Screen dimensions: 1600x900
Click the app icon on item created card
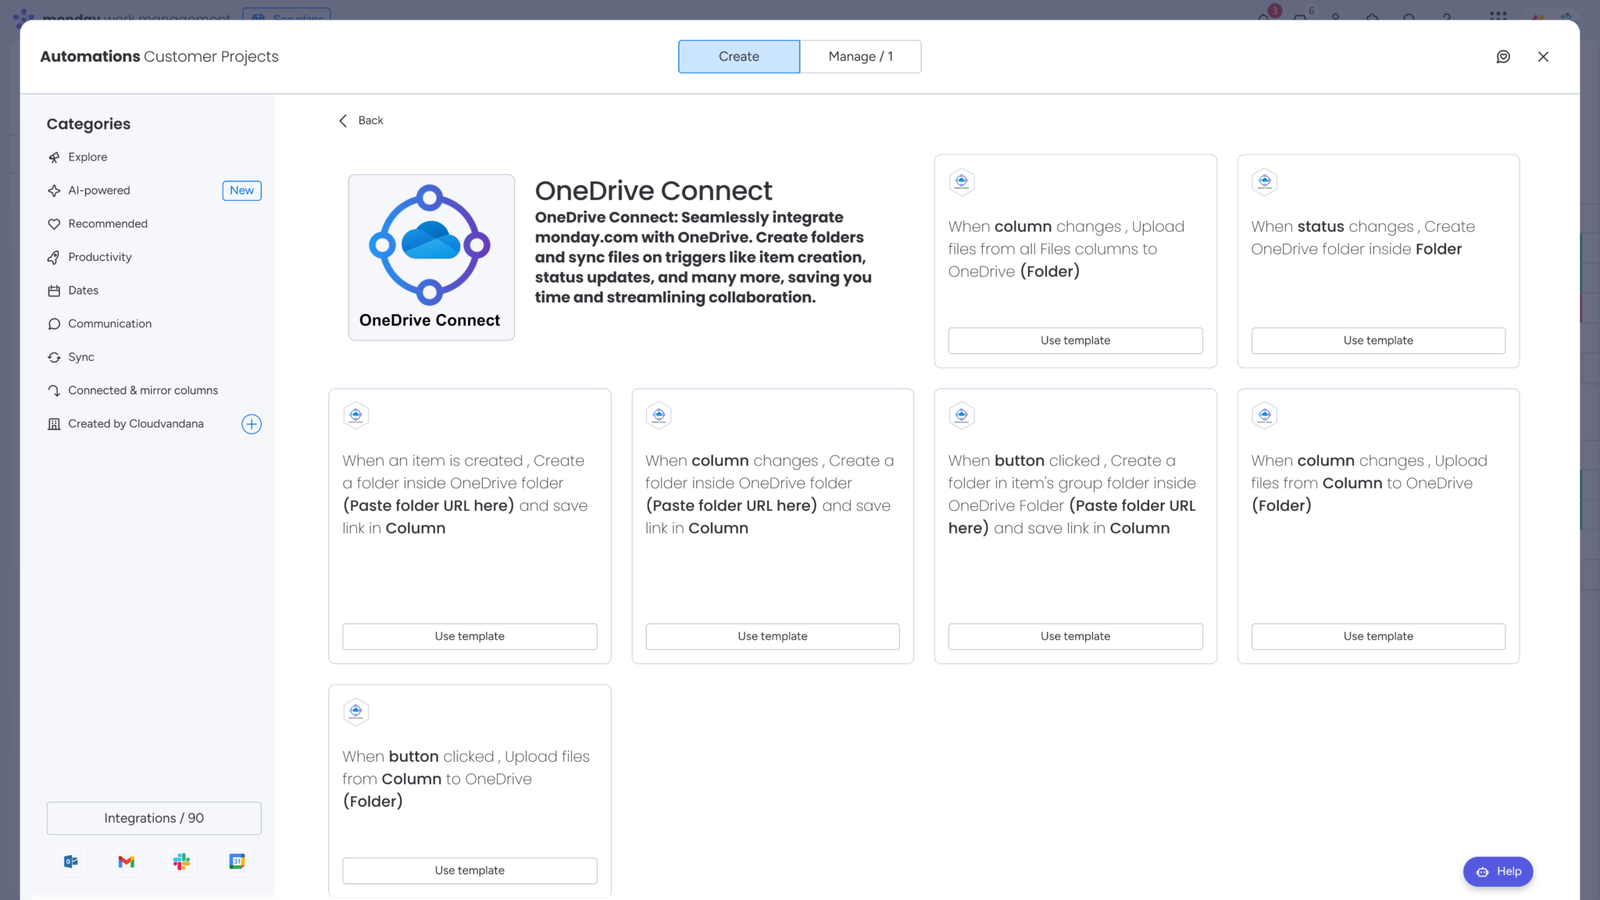(356, 415)
